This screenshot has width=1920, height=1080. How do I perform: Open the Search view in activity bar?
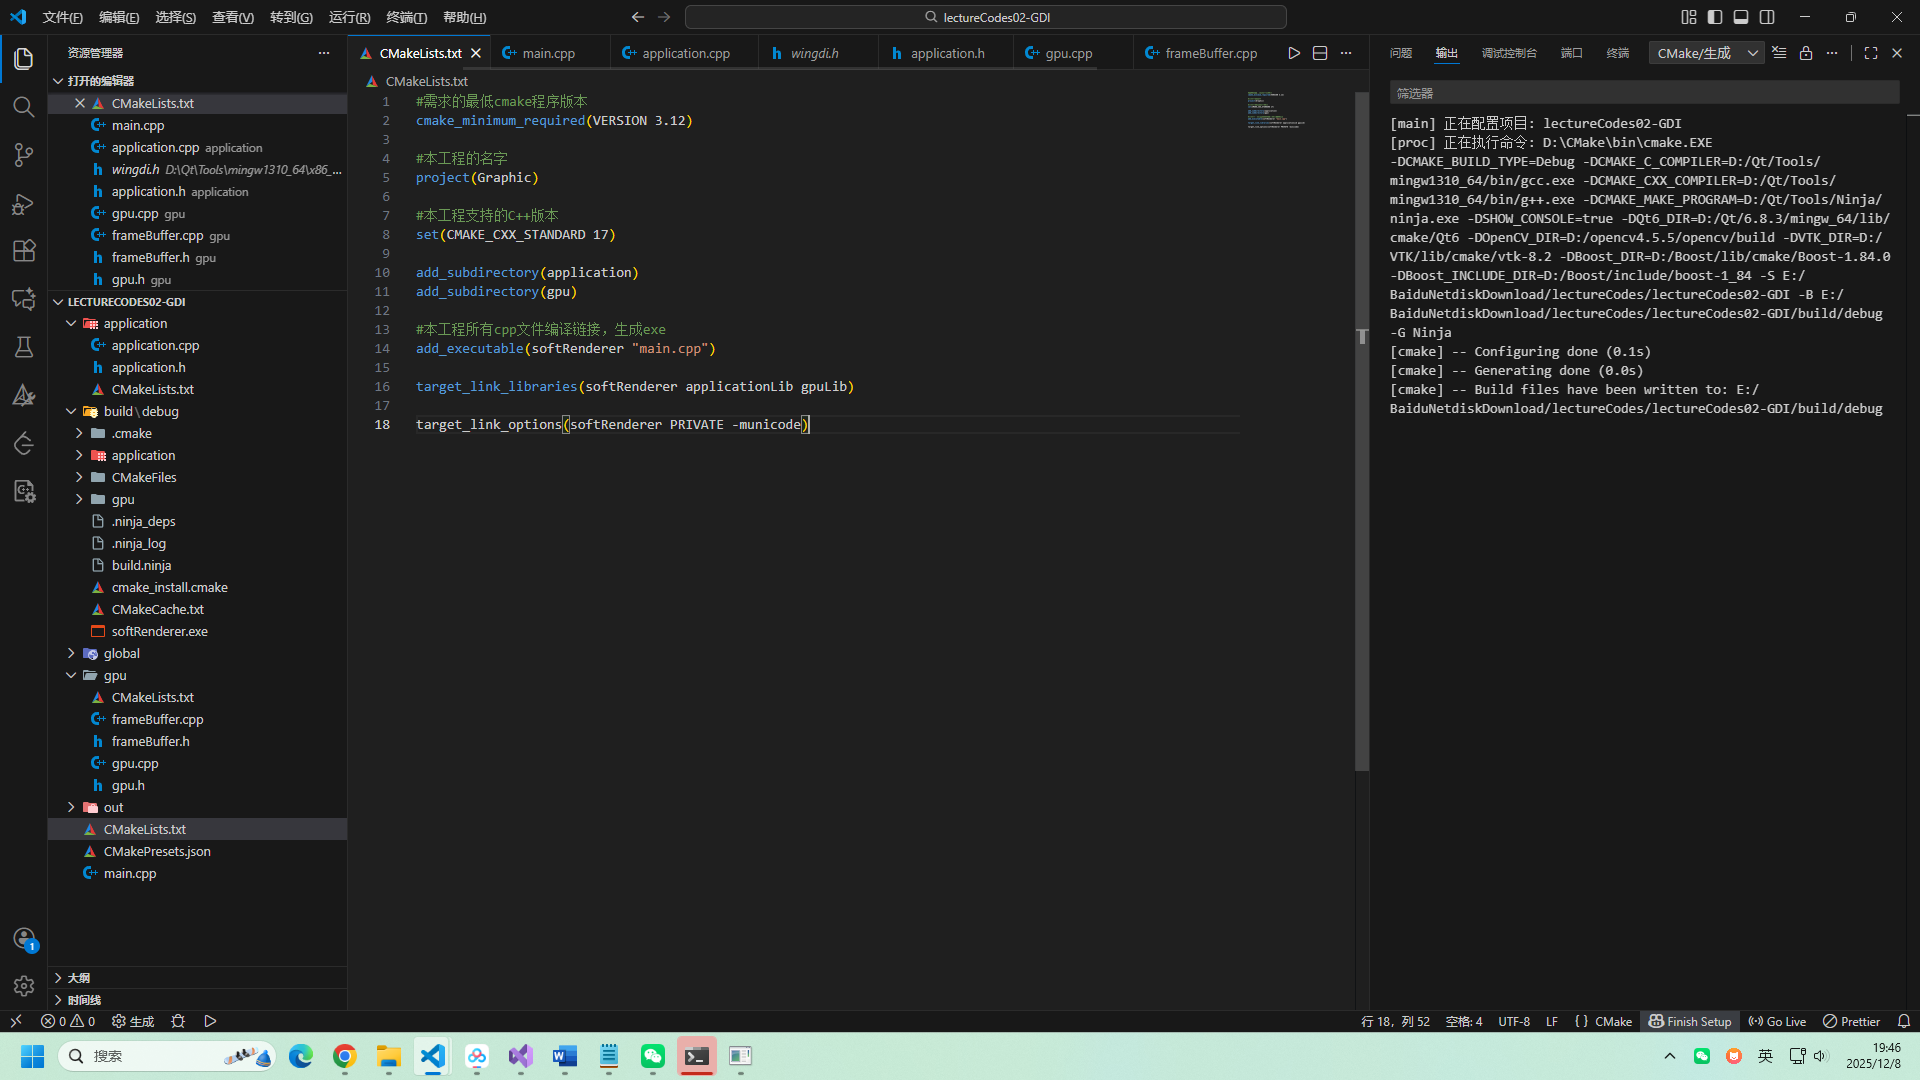24,107
